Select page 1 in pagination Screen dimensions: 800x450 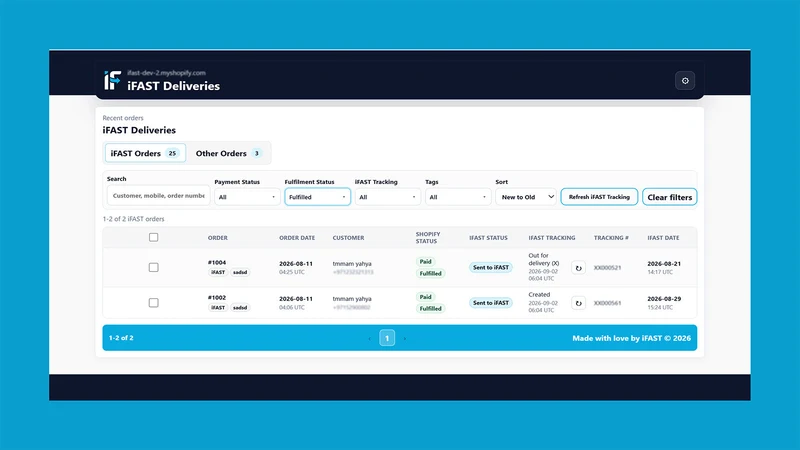(x=387, y=338)
